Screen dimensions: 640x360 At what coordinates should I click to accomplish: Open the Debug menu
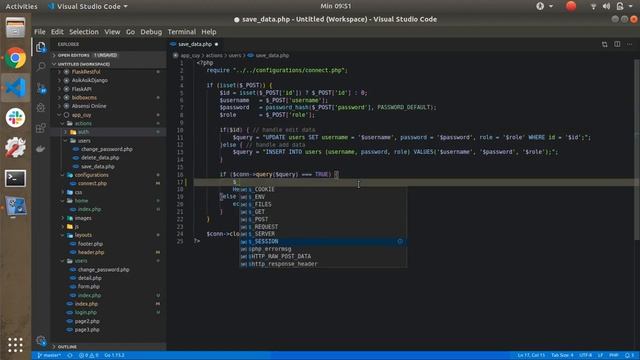(151, 32)
